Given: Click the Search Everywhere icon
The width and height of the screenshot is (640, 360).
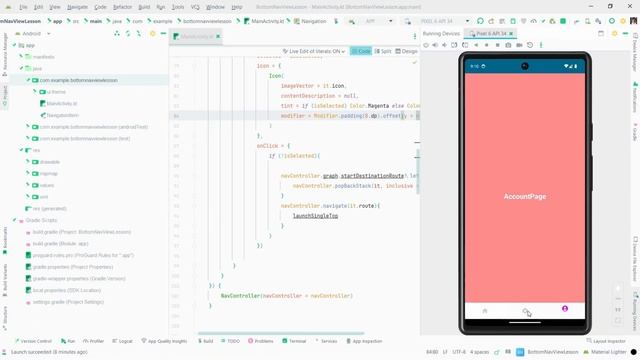Looking at the screenshot, I should coord(612,21).
